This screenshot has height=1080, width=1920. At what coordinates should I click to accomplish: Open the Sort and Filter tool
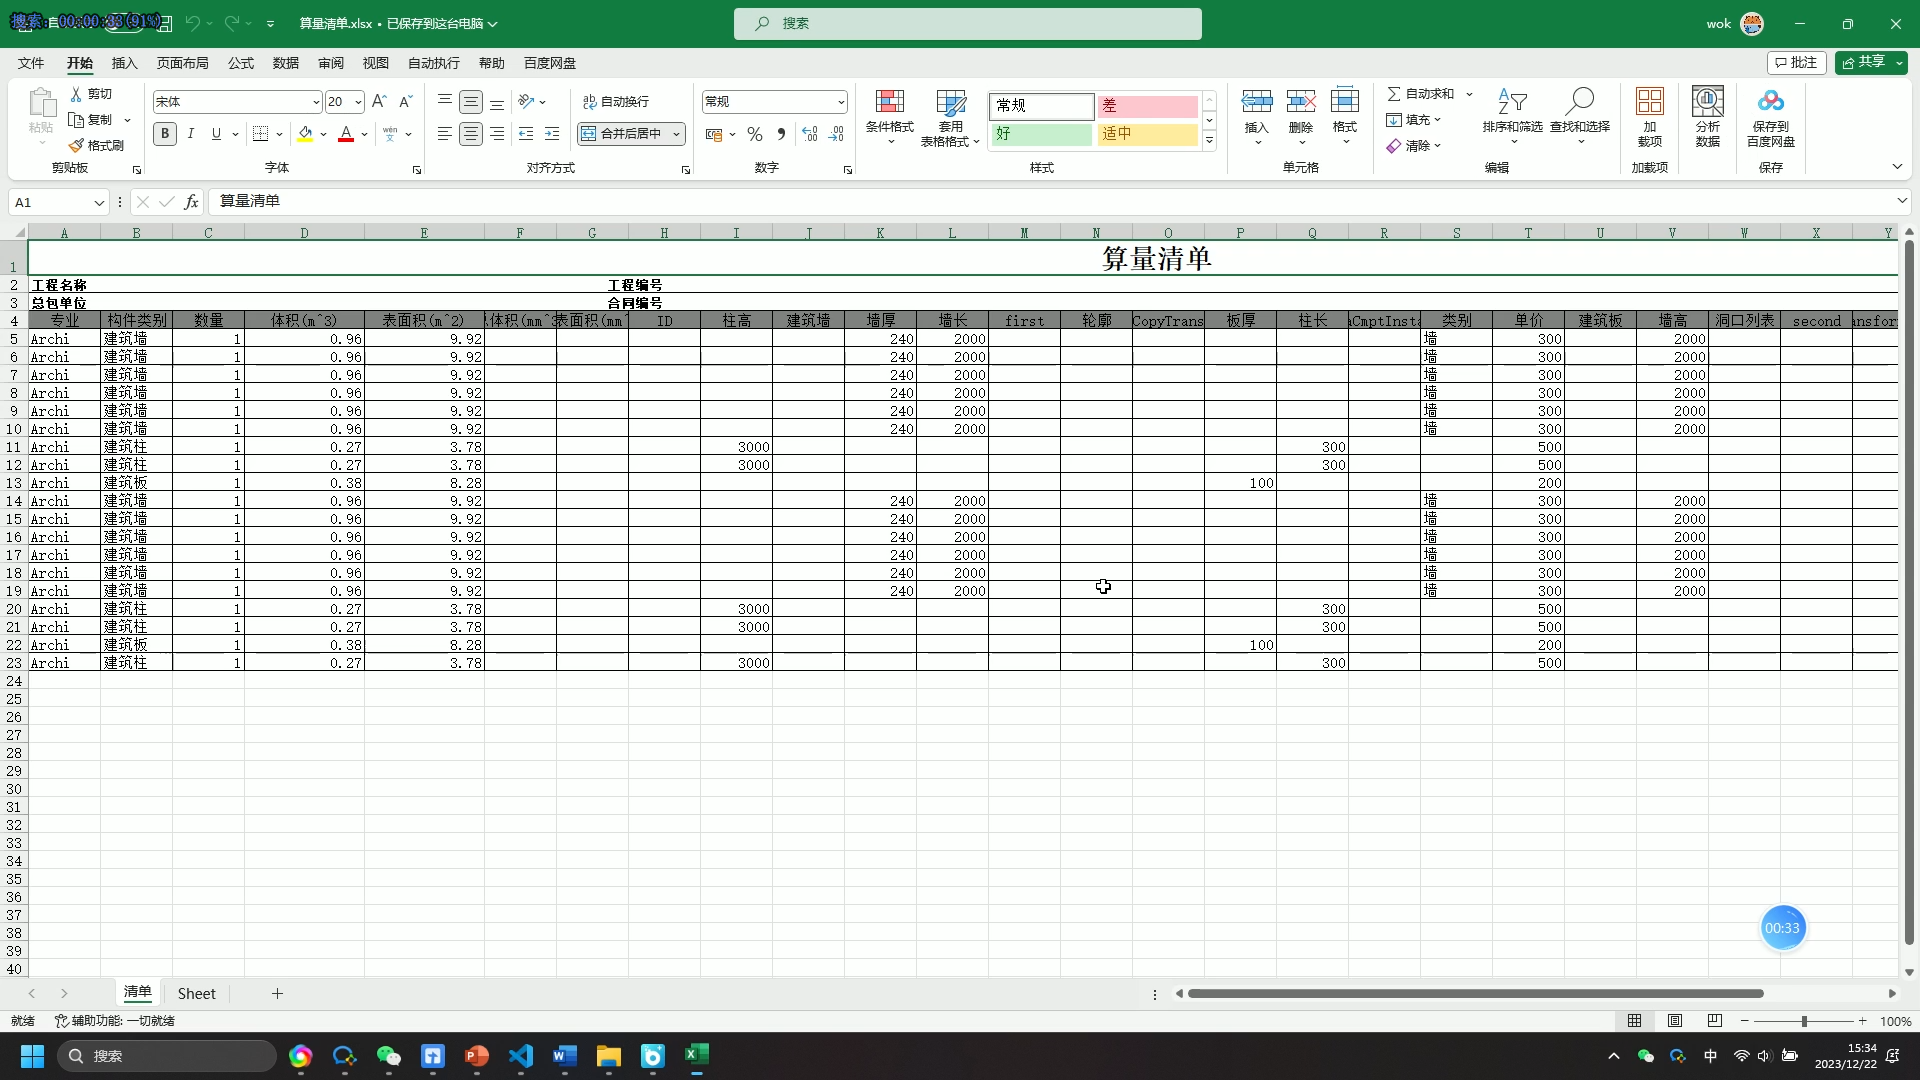[1511, 102]
